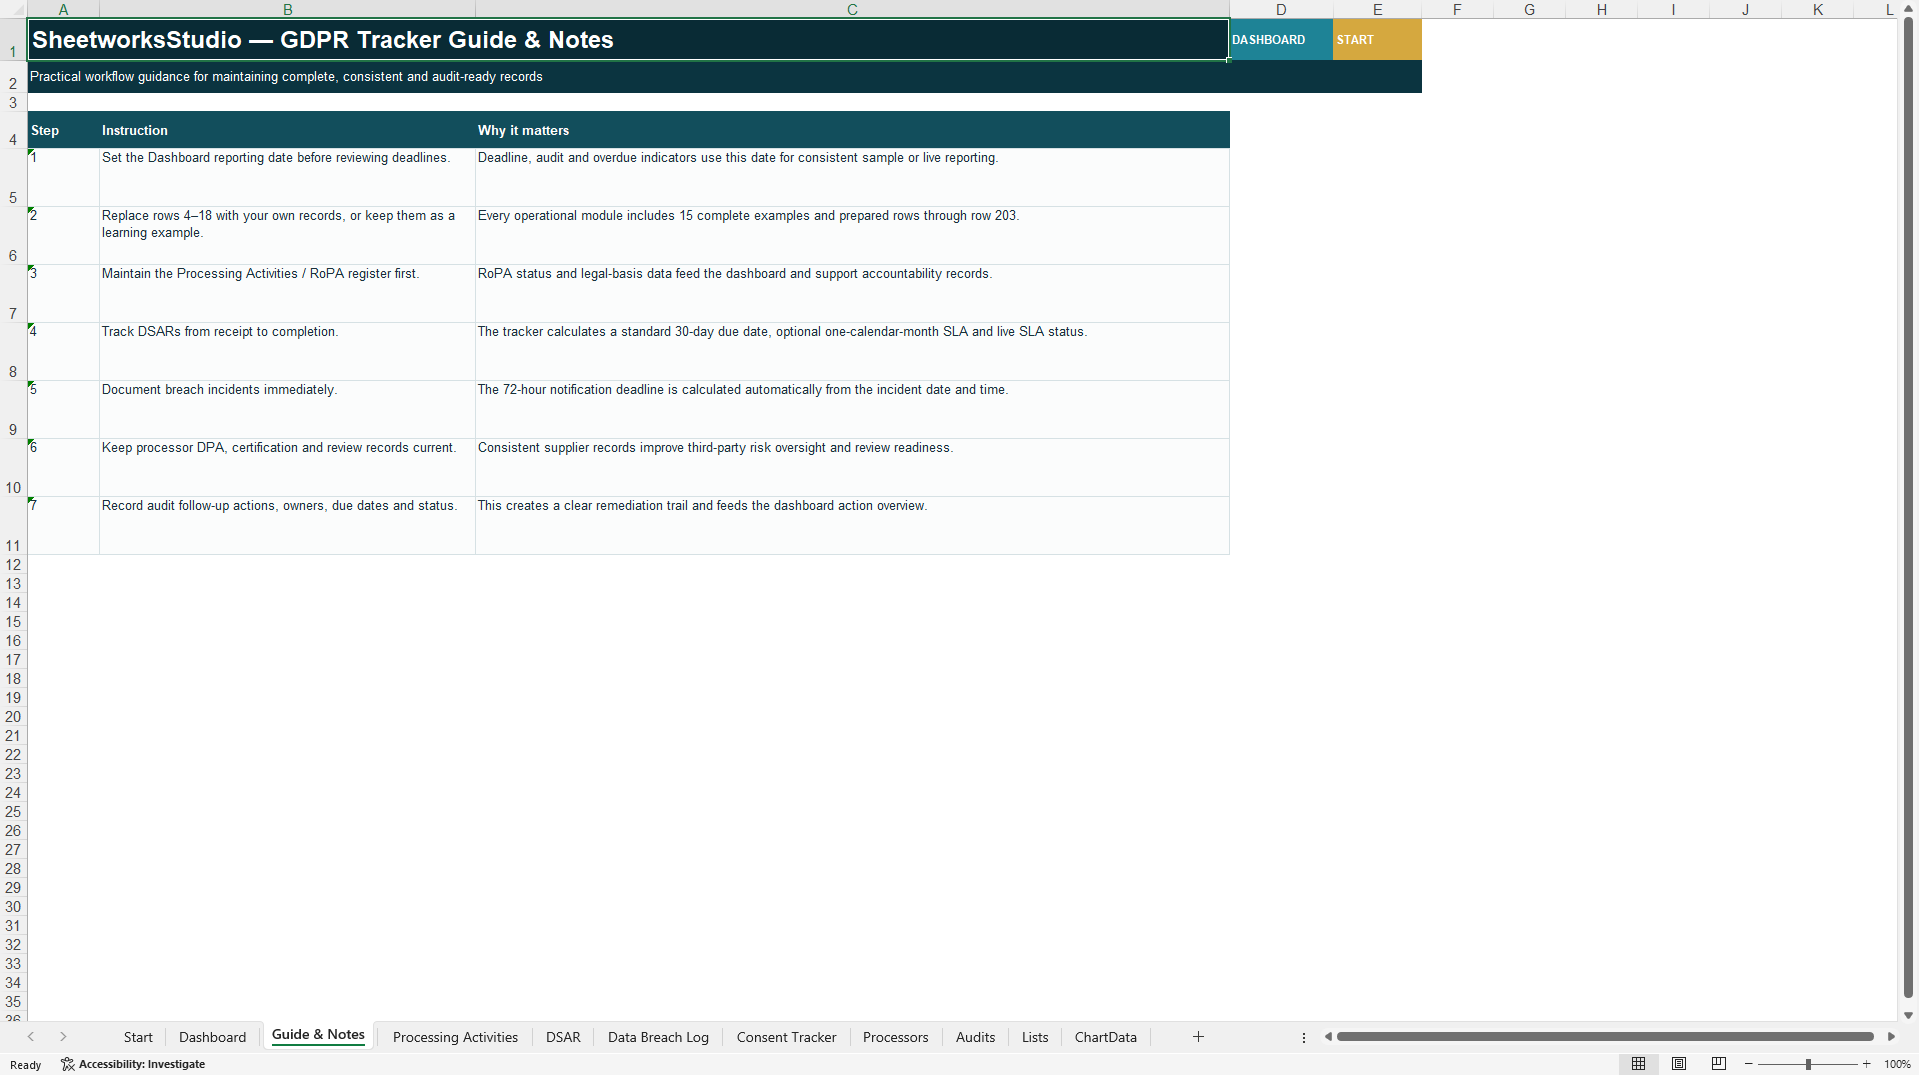Click the 100% zoom level

point(1897,1064)
